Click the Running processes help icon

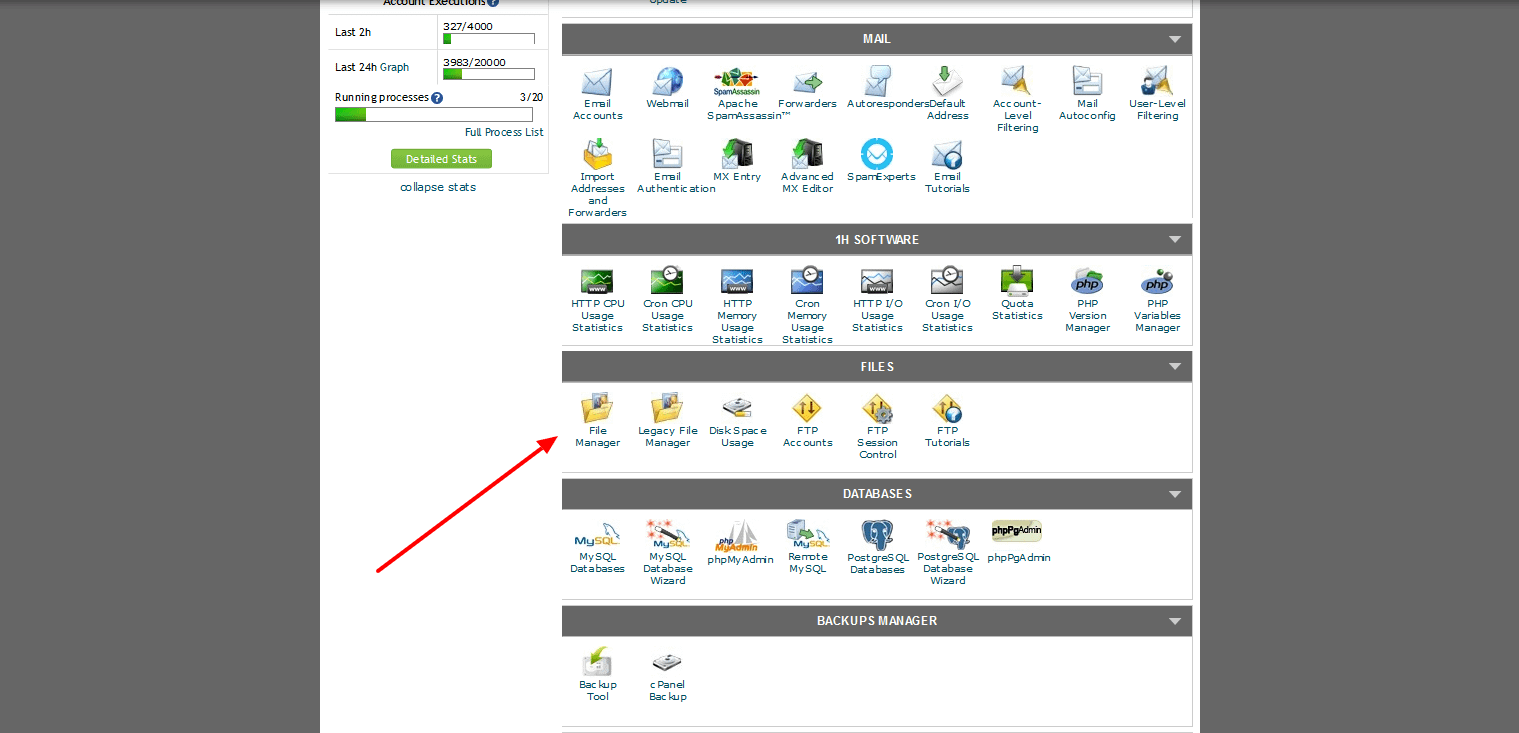[x=437, y=98]
